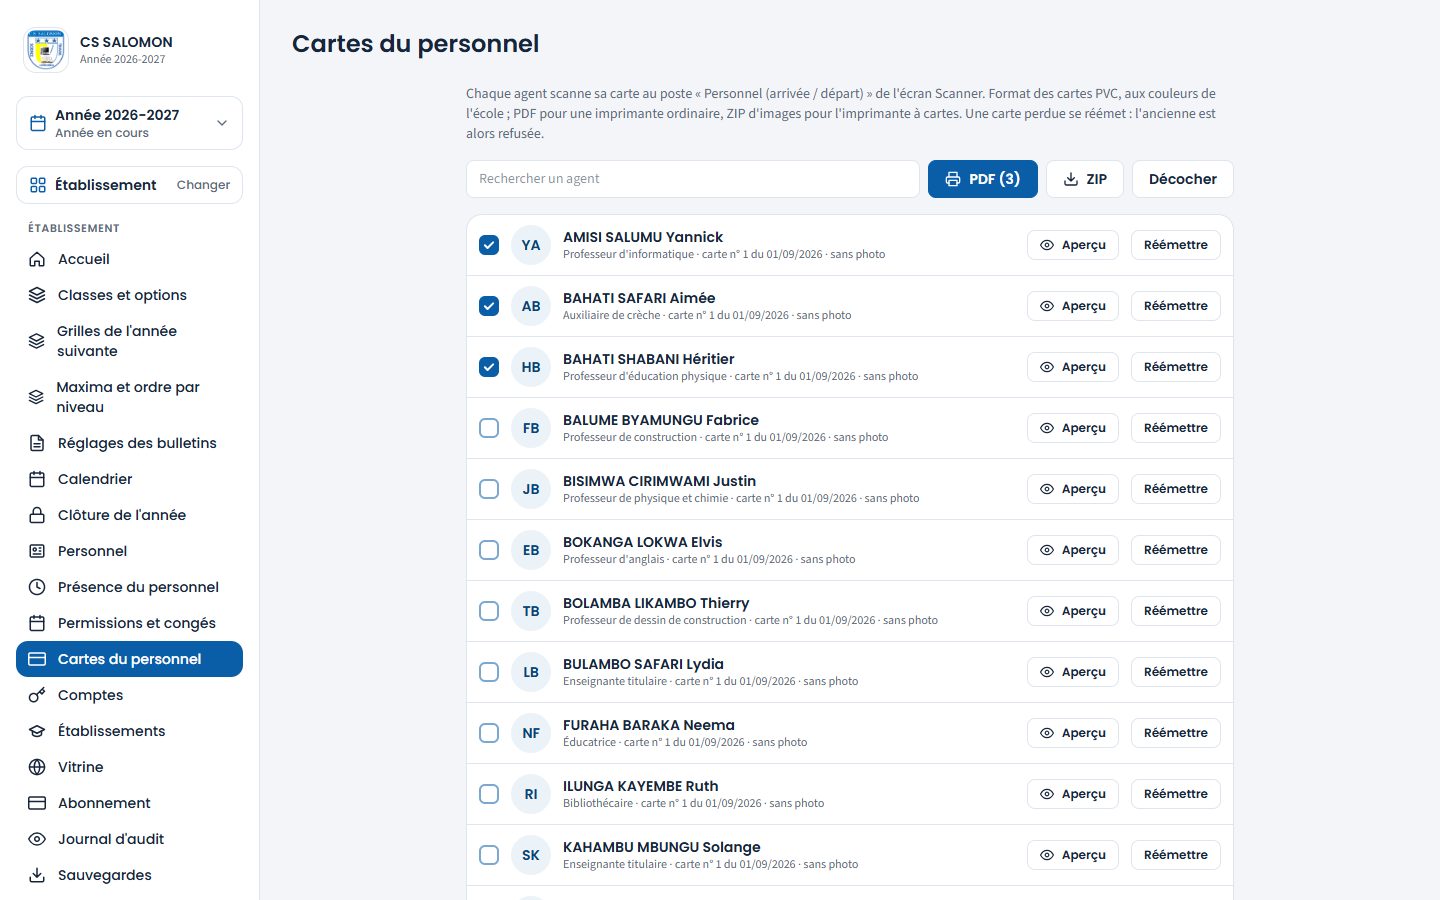Open Permissions et congés page

[129, 623]
